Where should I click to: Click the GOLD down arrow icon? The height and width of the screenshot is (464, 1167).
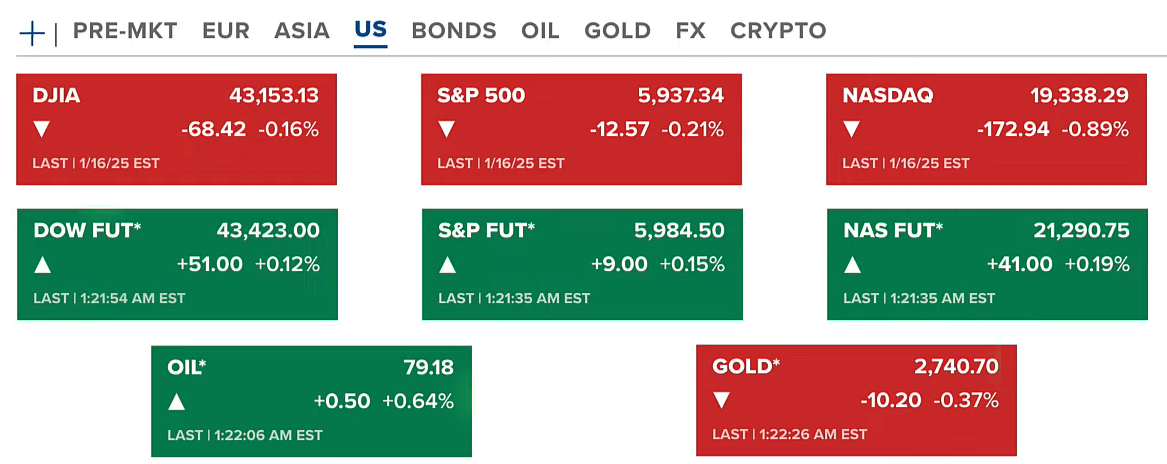(722, 401)
